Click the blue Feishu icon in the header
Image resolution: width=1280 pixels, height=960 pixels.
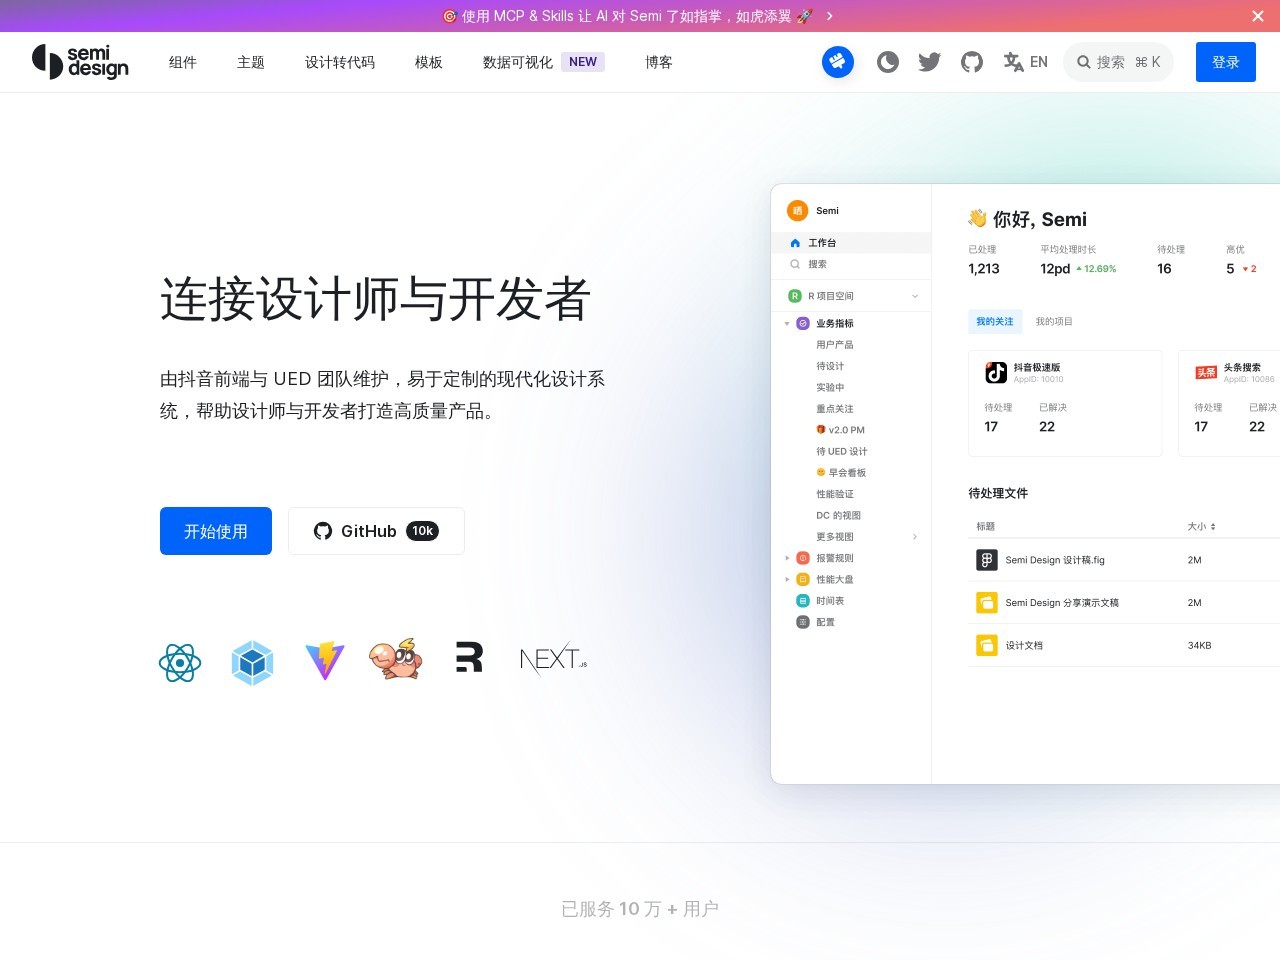pos(838,62)
